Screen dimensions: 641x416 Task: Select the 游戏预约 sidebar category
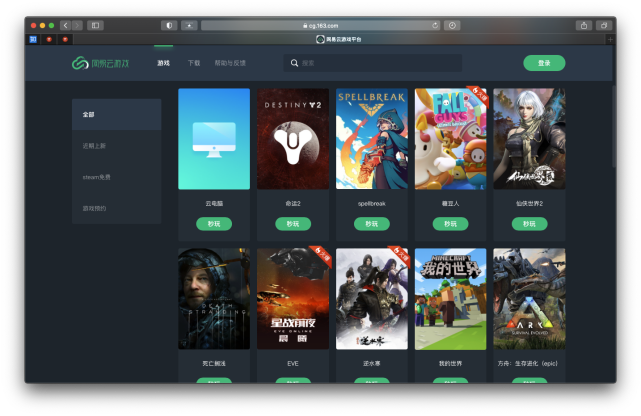pyautogui.click(x=117, y=208)
